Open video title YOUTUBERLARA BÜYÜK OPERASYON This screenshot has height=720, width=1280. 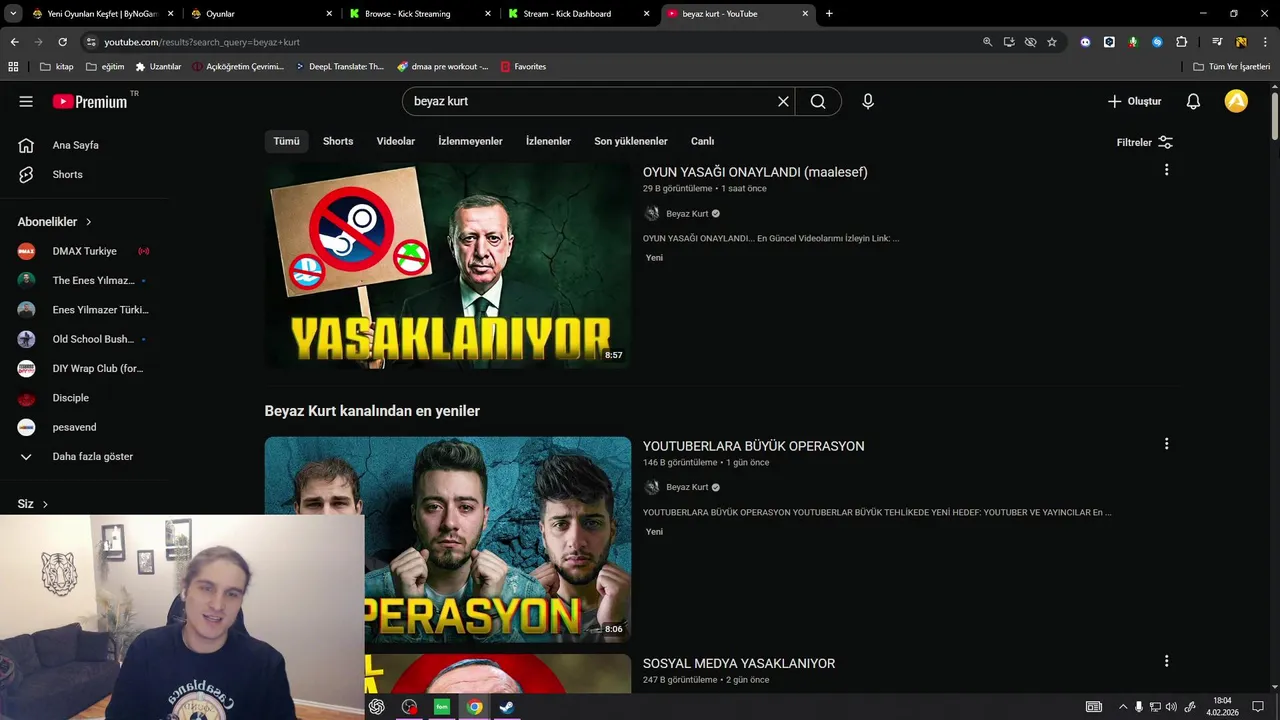(x=753, y=446)
